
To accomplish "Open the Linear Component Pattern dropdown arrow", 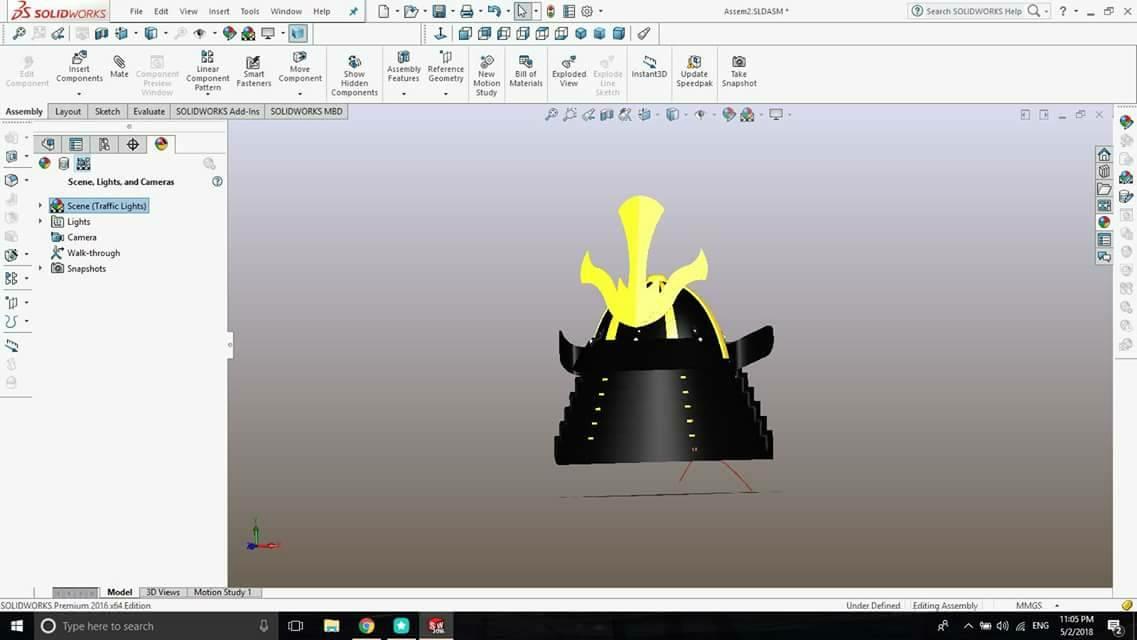I will pyautogui.click(x=207, y=94).
